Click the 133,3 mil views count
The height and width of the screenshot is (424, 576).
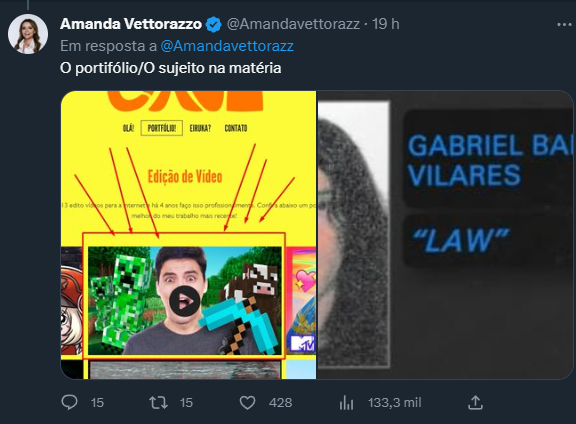click(395, 403)
